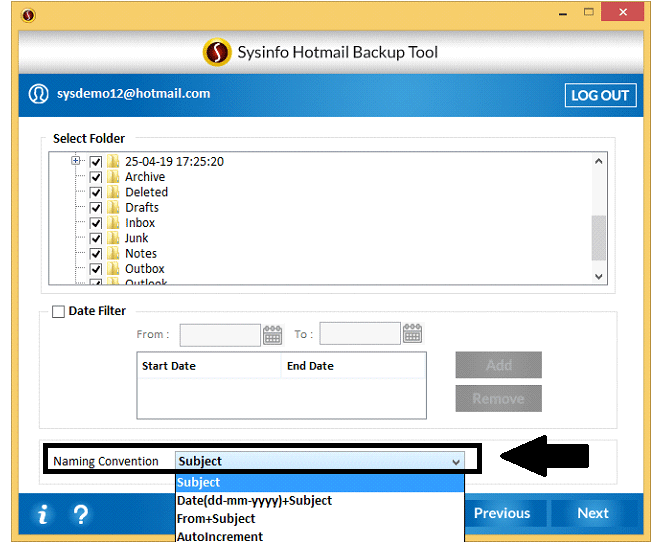Select the Drafts folder name
The image size is (663, 545).
pyautogui.click(x=142, y=208)
